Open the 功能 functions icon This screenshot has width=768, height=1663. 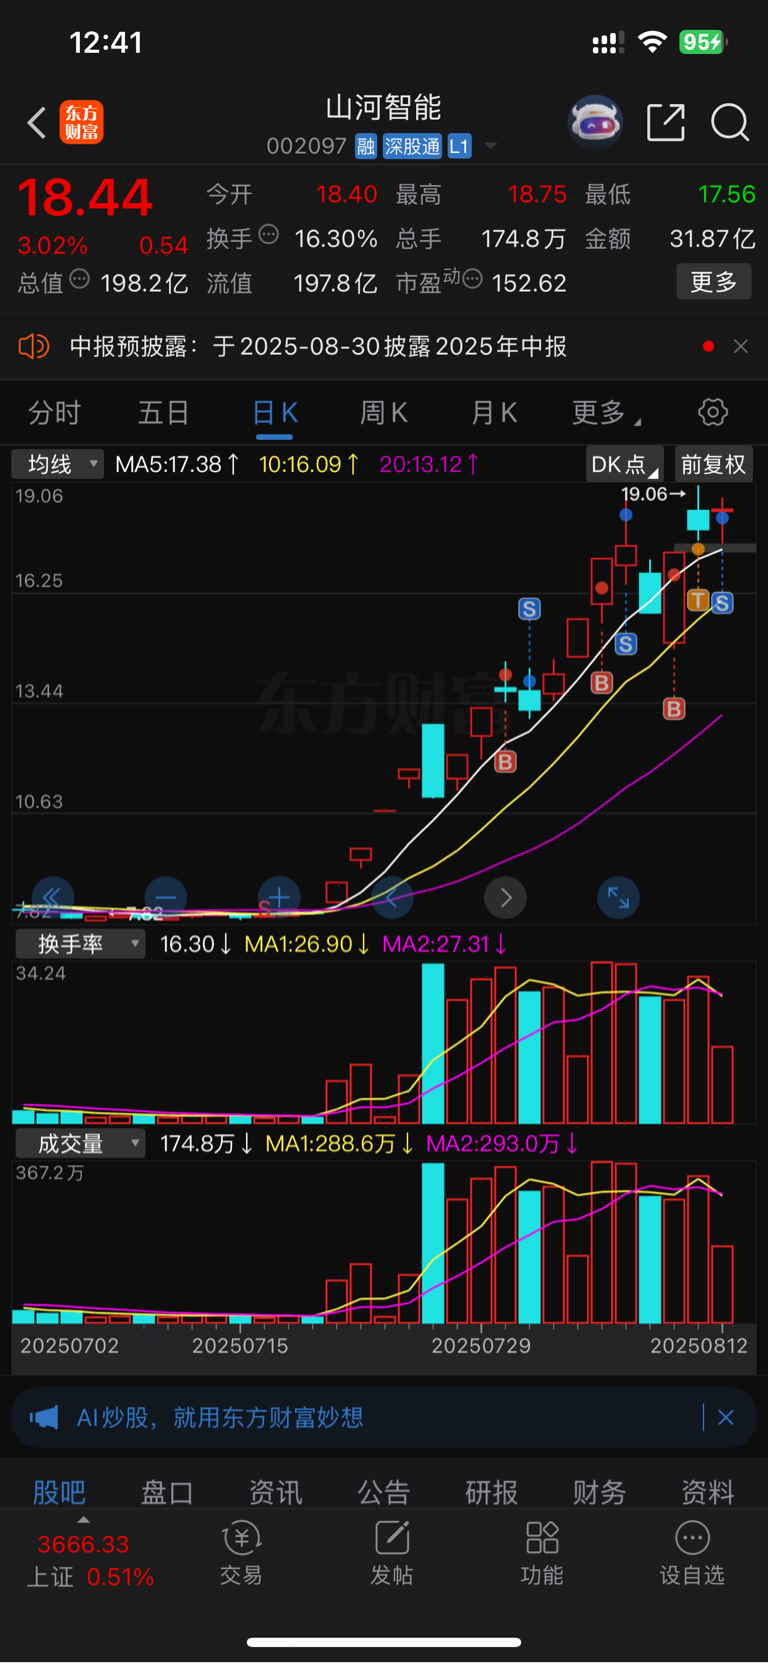542,1553
